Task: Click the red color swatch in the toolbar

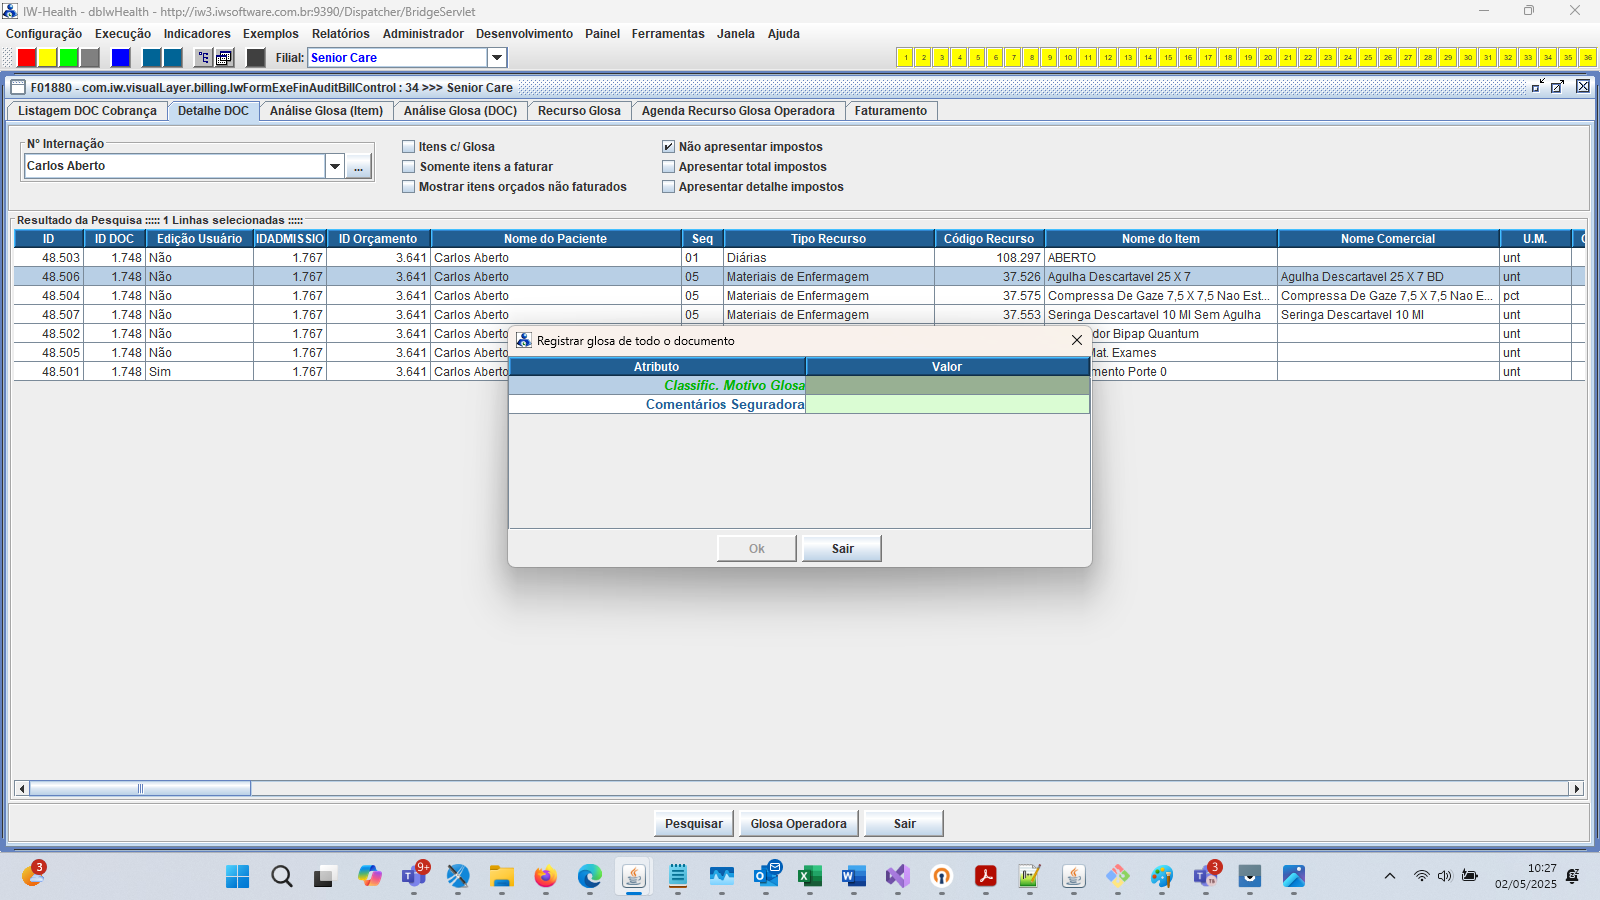Action: tap(27, 58)
